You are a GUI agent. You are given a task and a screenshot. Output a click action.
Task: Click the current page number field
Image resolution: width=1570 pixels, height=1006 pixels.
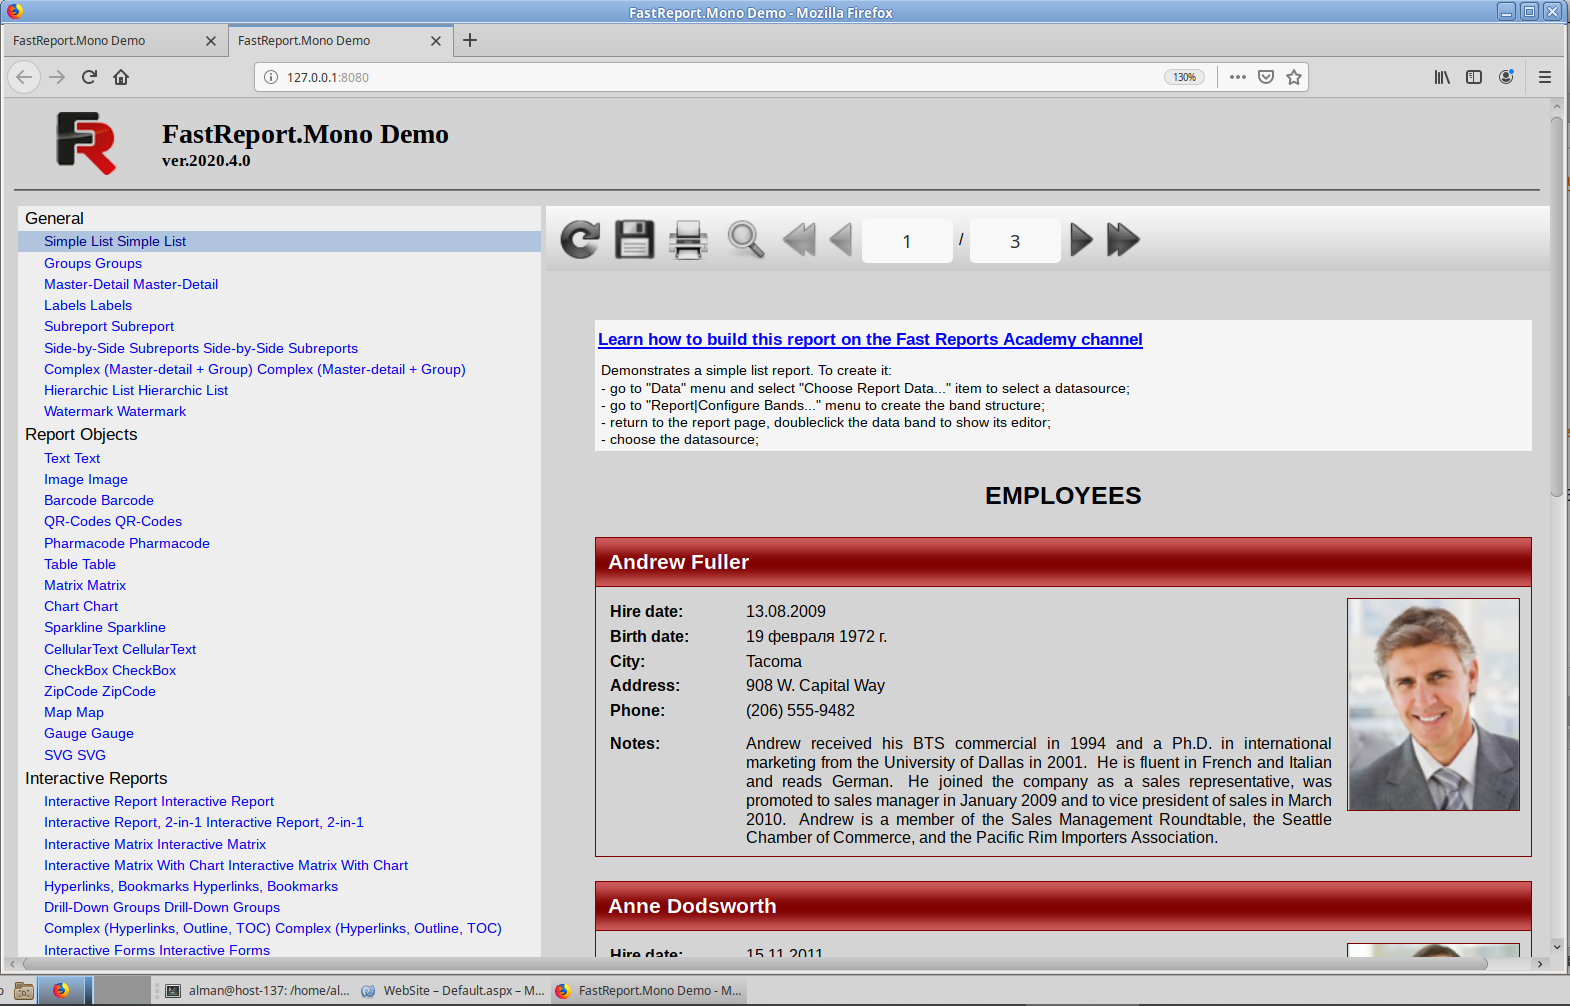(907, 241)
